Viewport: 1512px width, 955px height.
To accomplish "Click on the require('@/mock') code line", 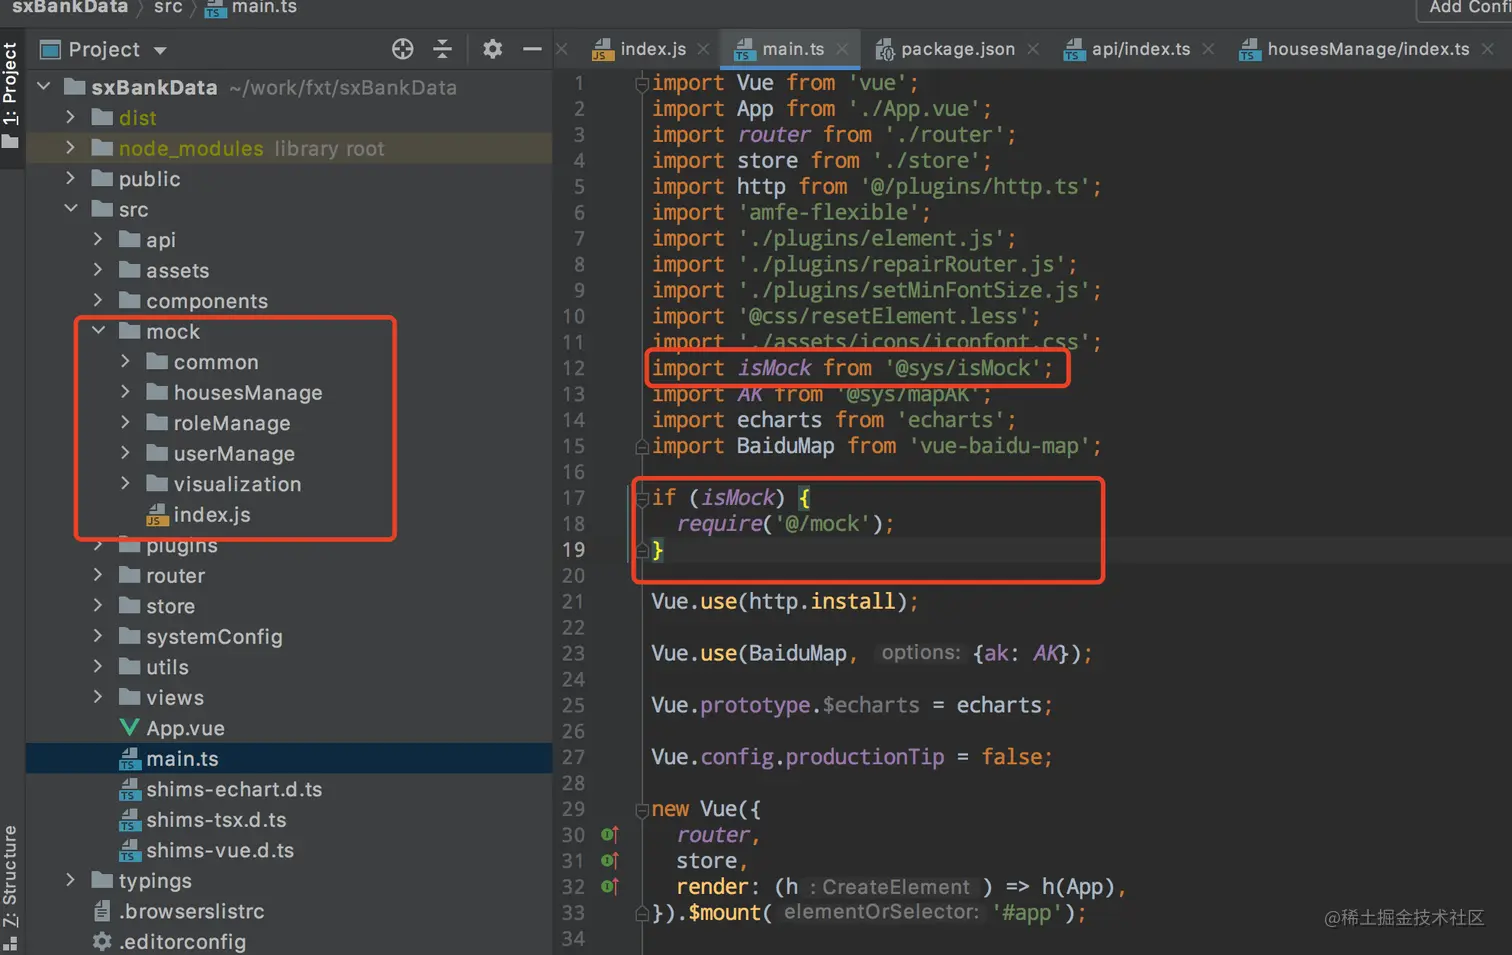I will point(785,523).
